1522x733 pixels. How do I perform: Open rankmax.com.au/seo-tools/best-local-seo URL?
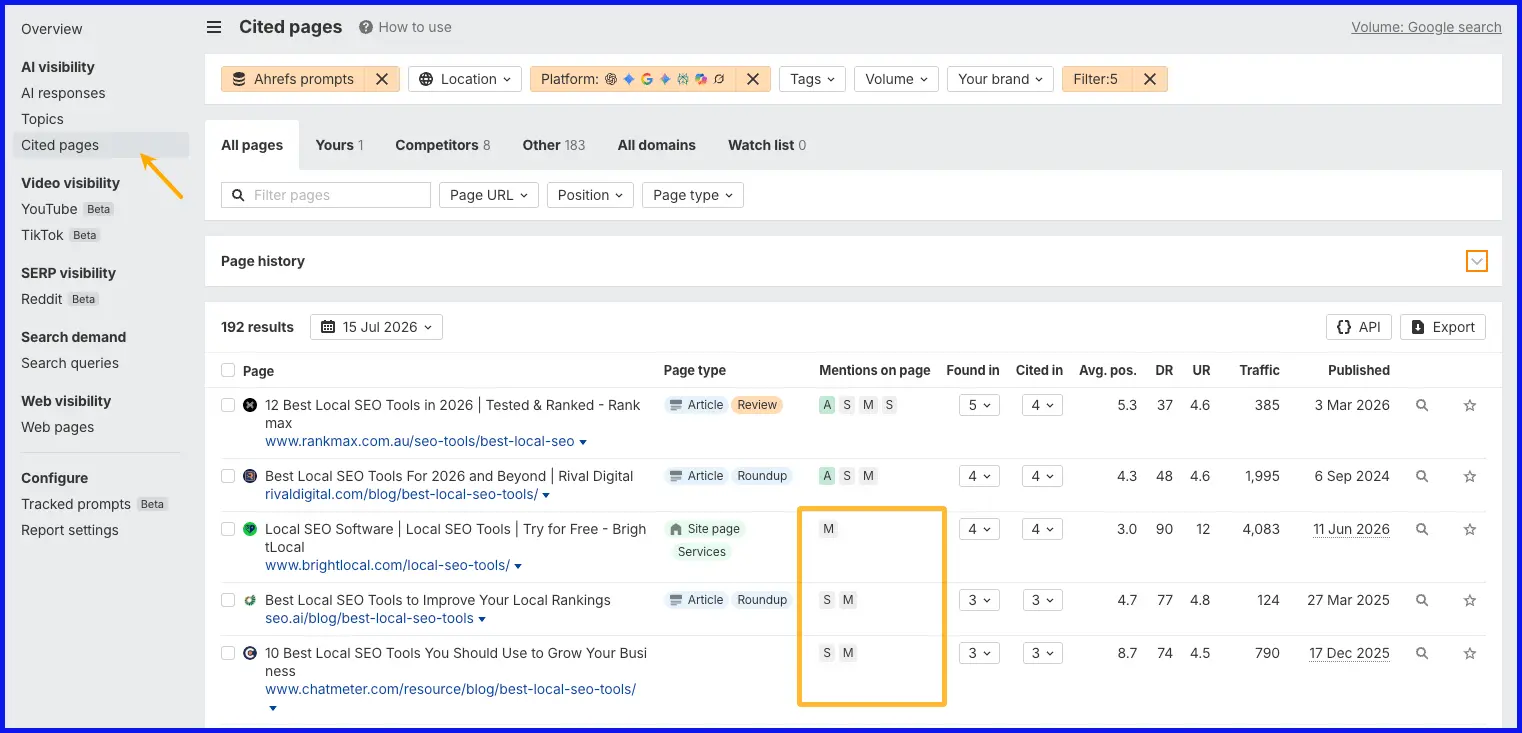coord(420,441)
